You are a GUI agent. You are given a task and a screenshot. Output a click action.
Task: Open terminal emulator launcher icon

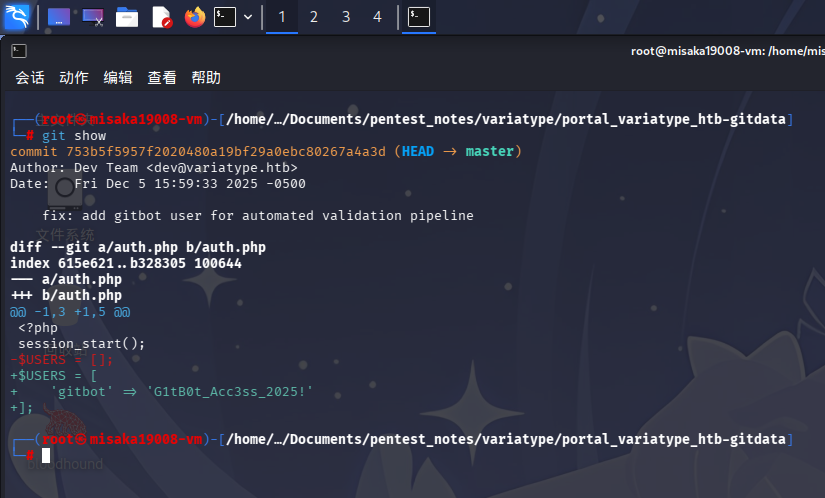tap(225, 17)
